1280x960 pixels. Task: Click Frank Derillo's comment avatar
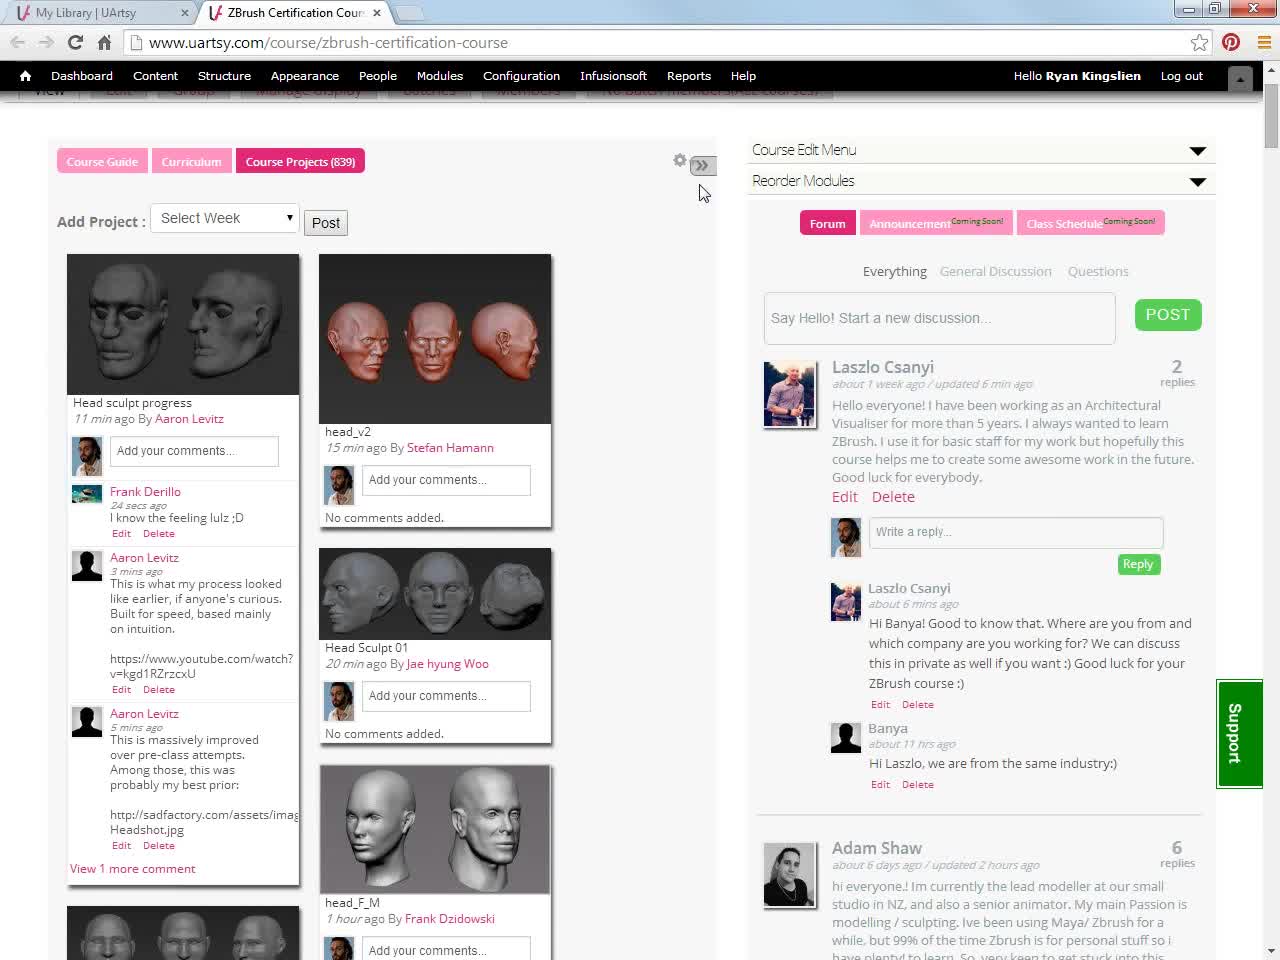point(87,494)
